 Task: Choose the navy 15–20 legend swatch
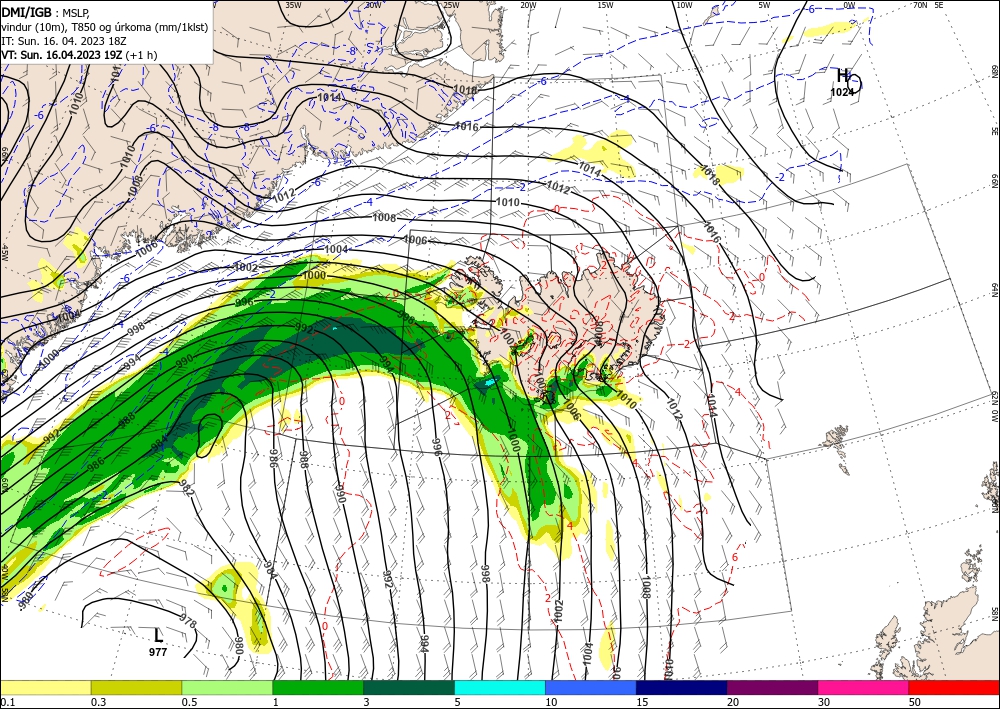click(682, 687)
